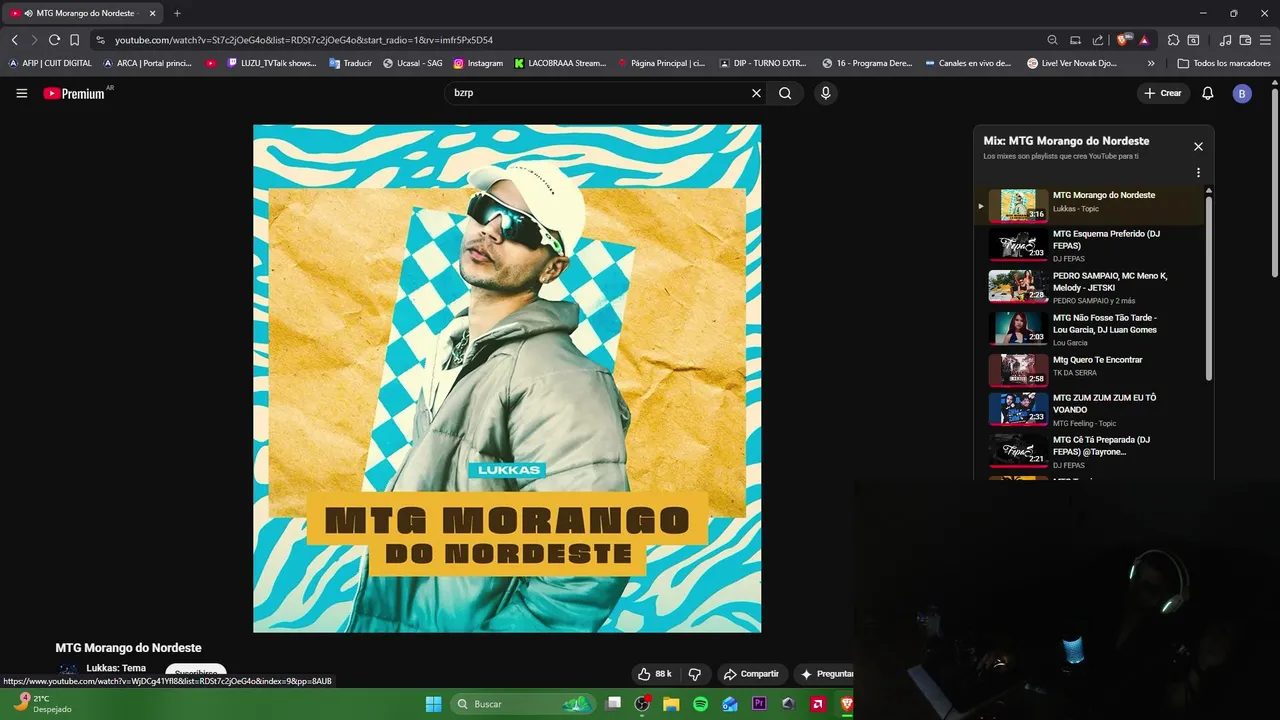
Task: Open the Lukkas: Tema channel
Action: click(x=116, y=668)
